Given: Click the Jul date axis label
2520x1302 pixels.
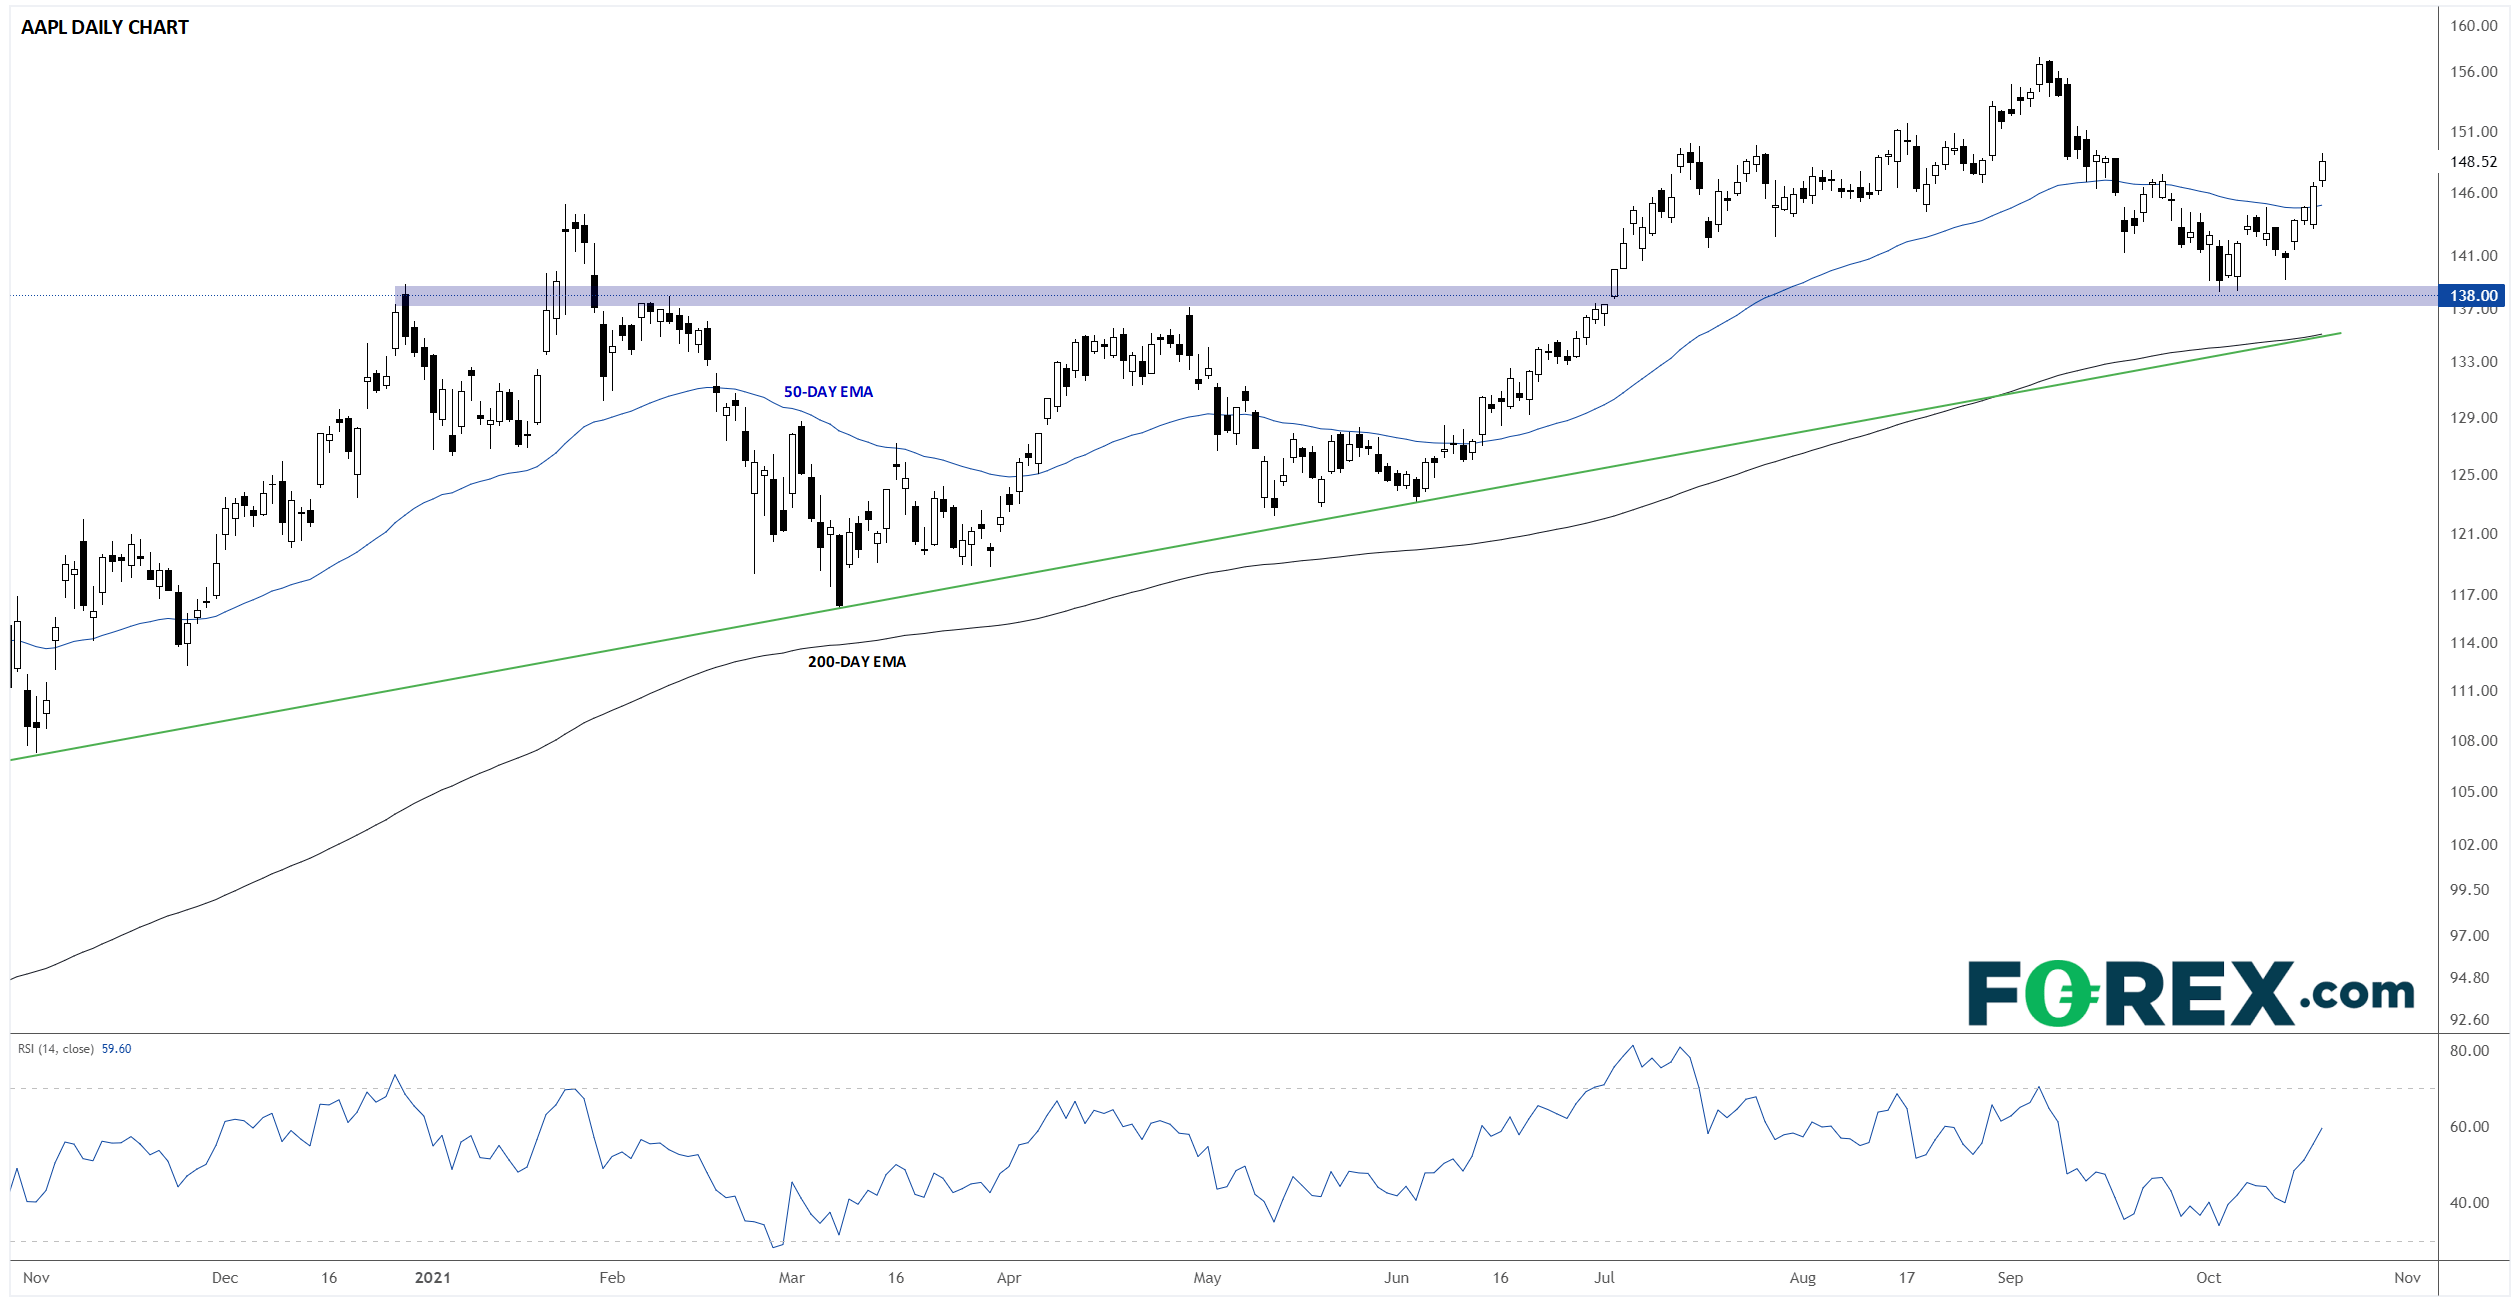Looking at the screenshot, I should [1604, 1277].
